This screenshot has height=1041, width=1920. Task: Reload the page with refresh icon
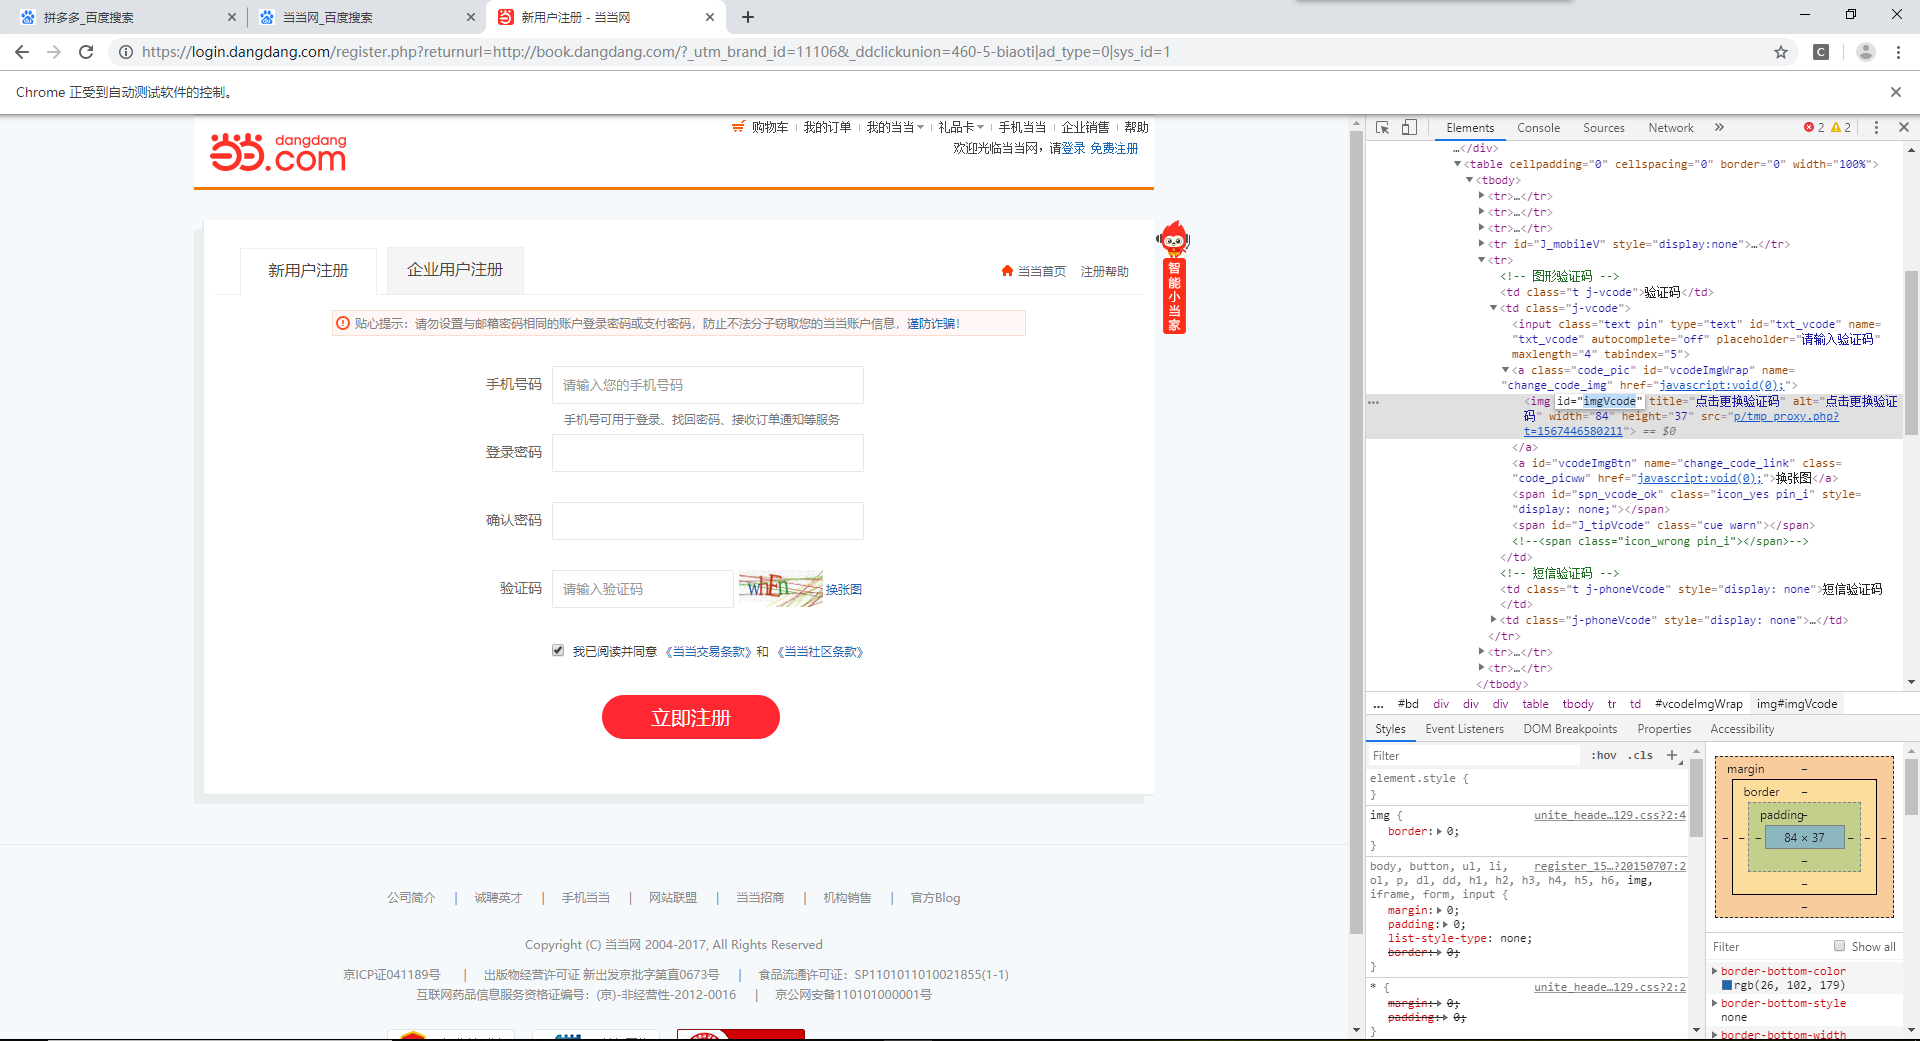86,52
